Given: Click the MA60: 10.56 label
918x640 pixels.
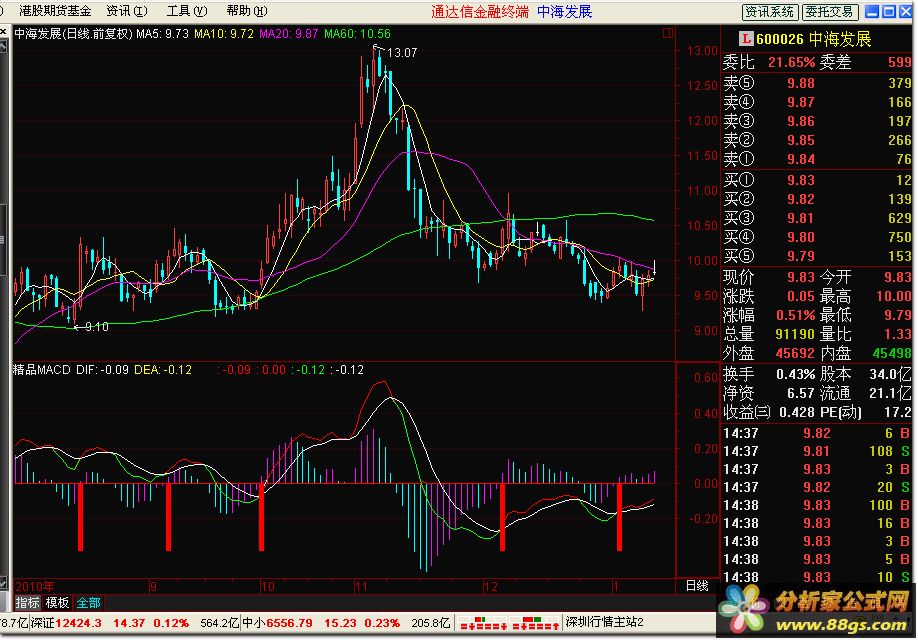Looking at the screenshot, I should tap(357, 34).
